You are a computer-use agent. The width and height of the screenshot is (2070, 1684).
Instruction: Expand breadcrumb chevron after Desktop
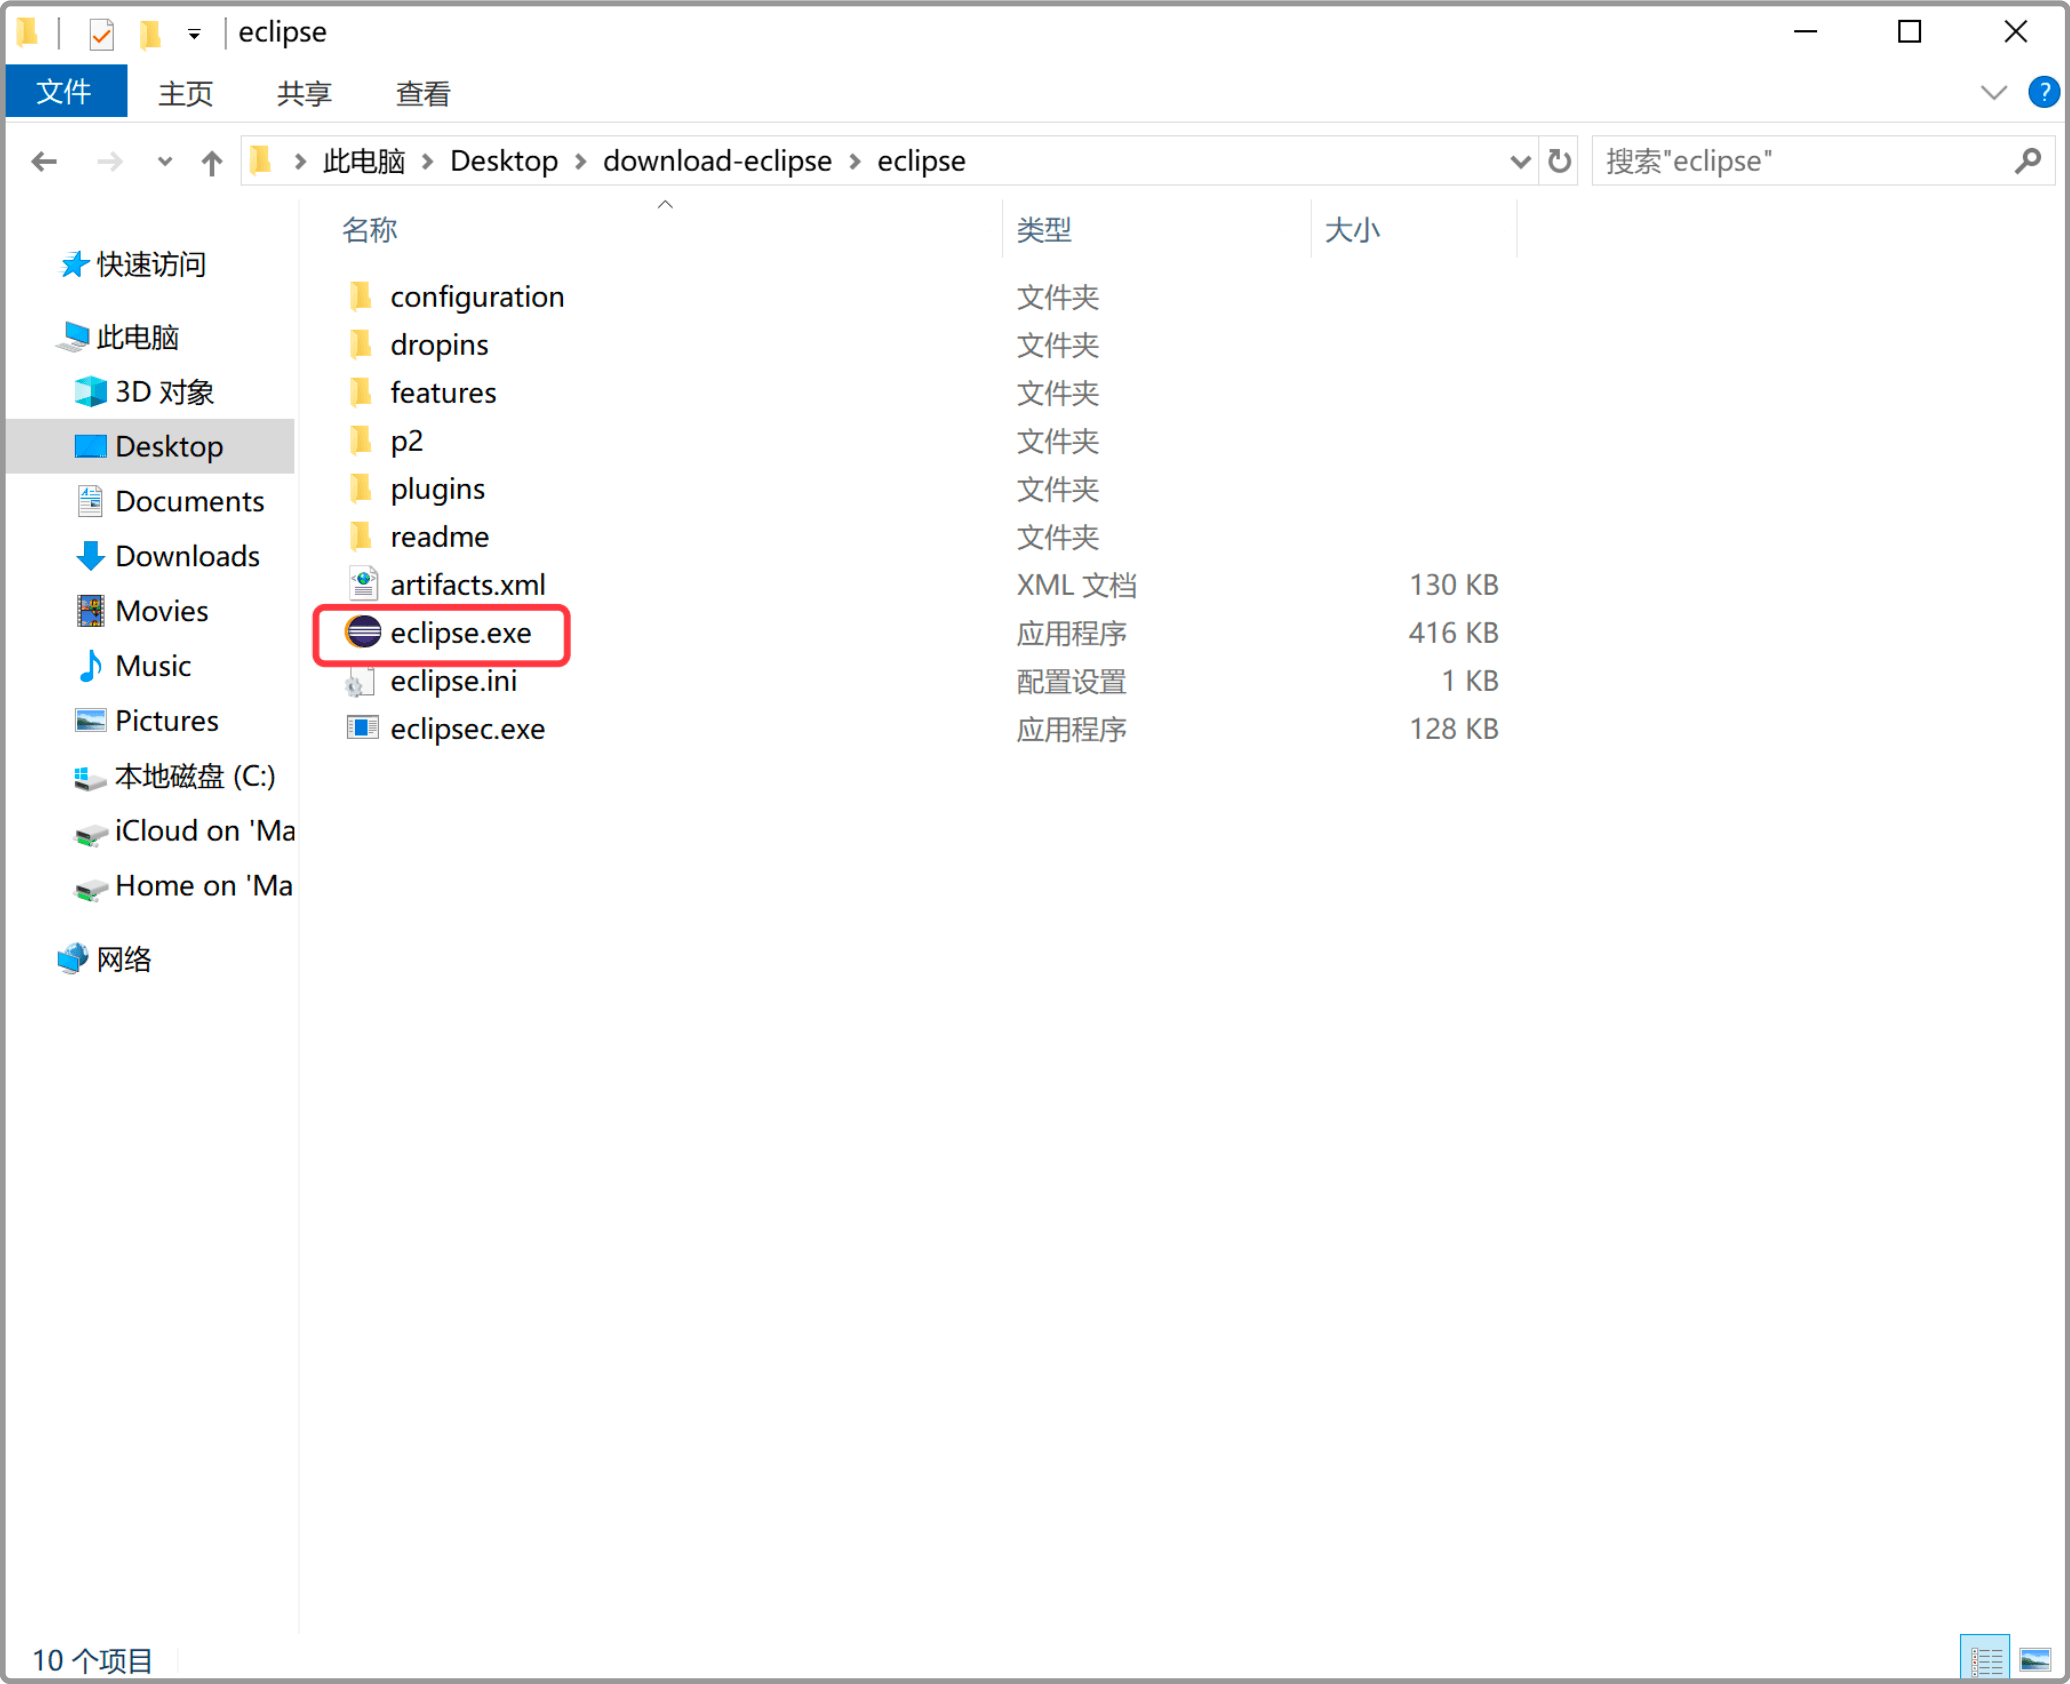click(581, 161)
